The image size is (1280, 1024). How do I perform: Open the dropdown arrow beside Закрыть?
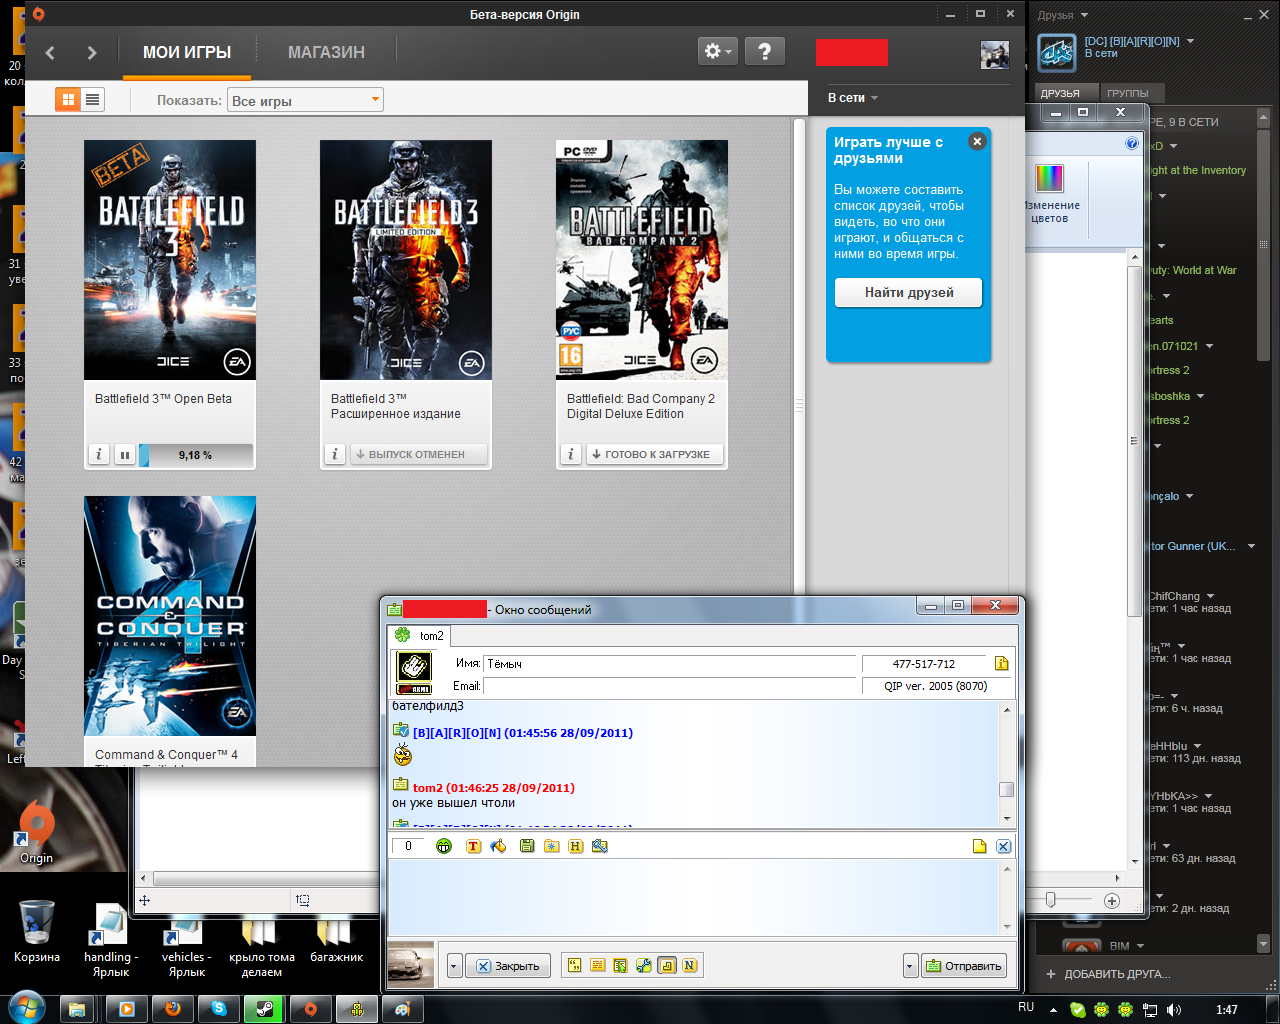click(x=455, y=966)
